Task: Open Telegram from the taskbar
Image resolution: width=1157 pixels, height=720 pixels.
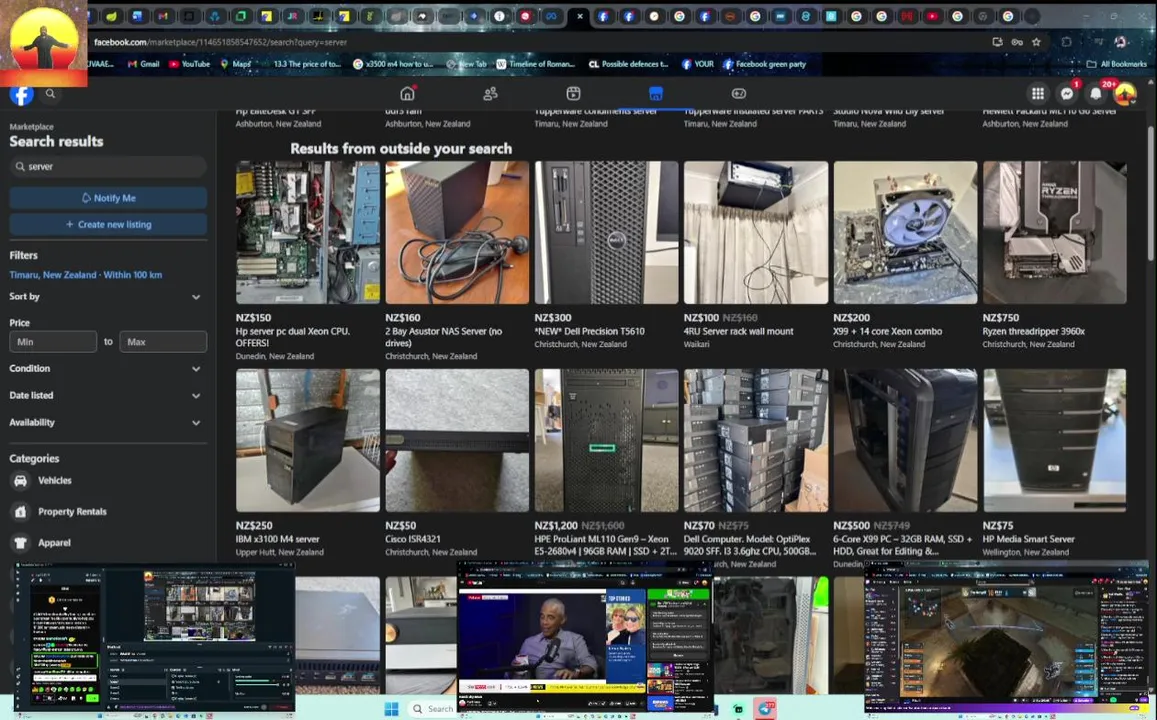Action: tap(766, 709)
